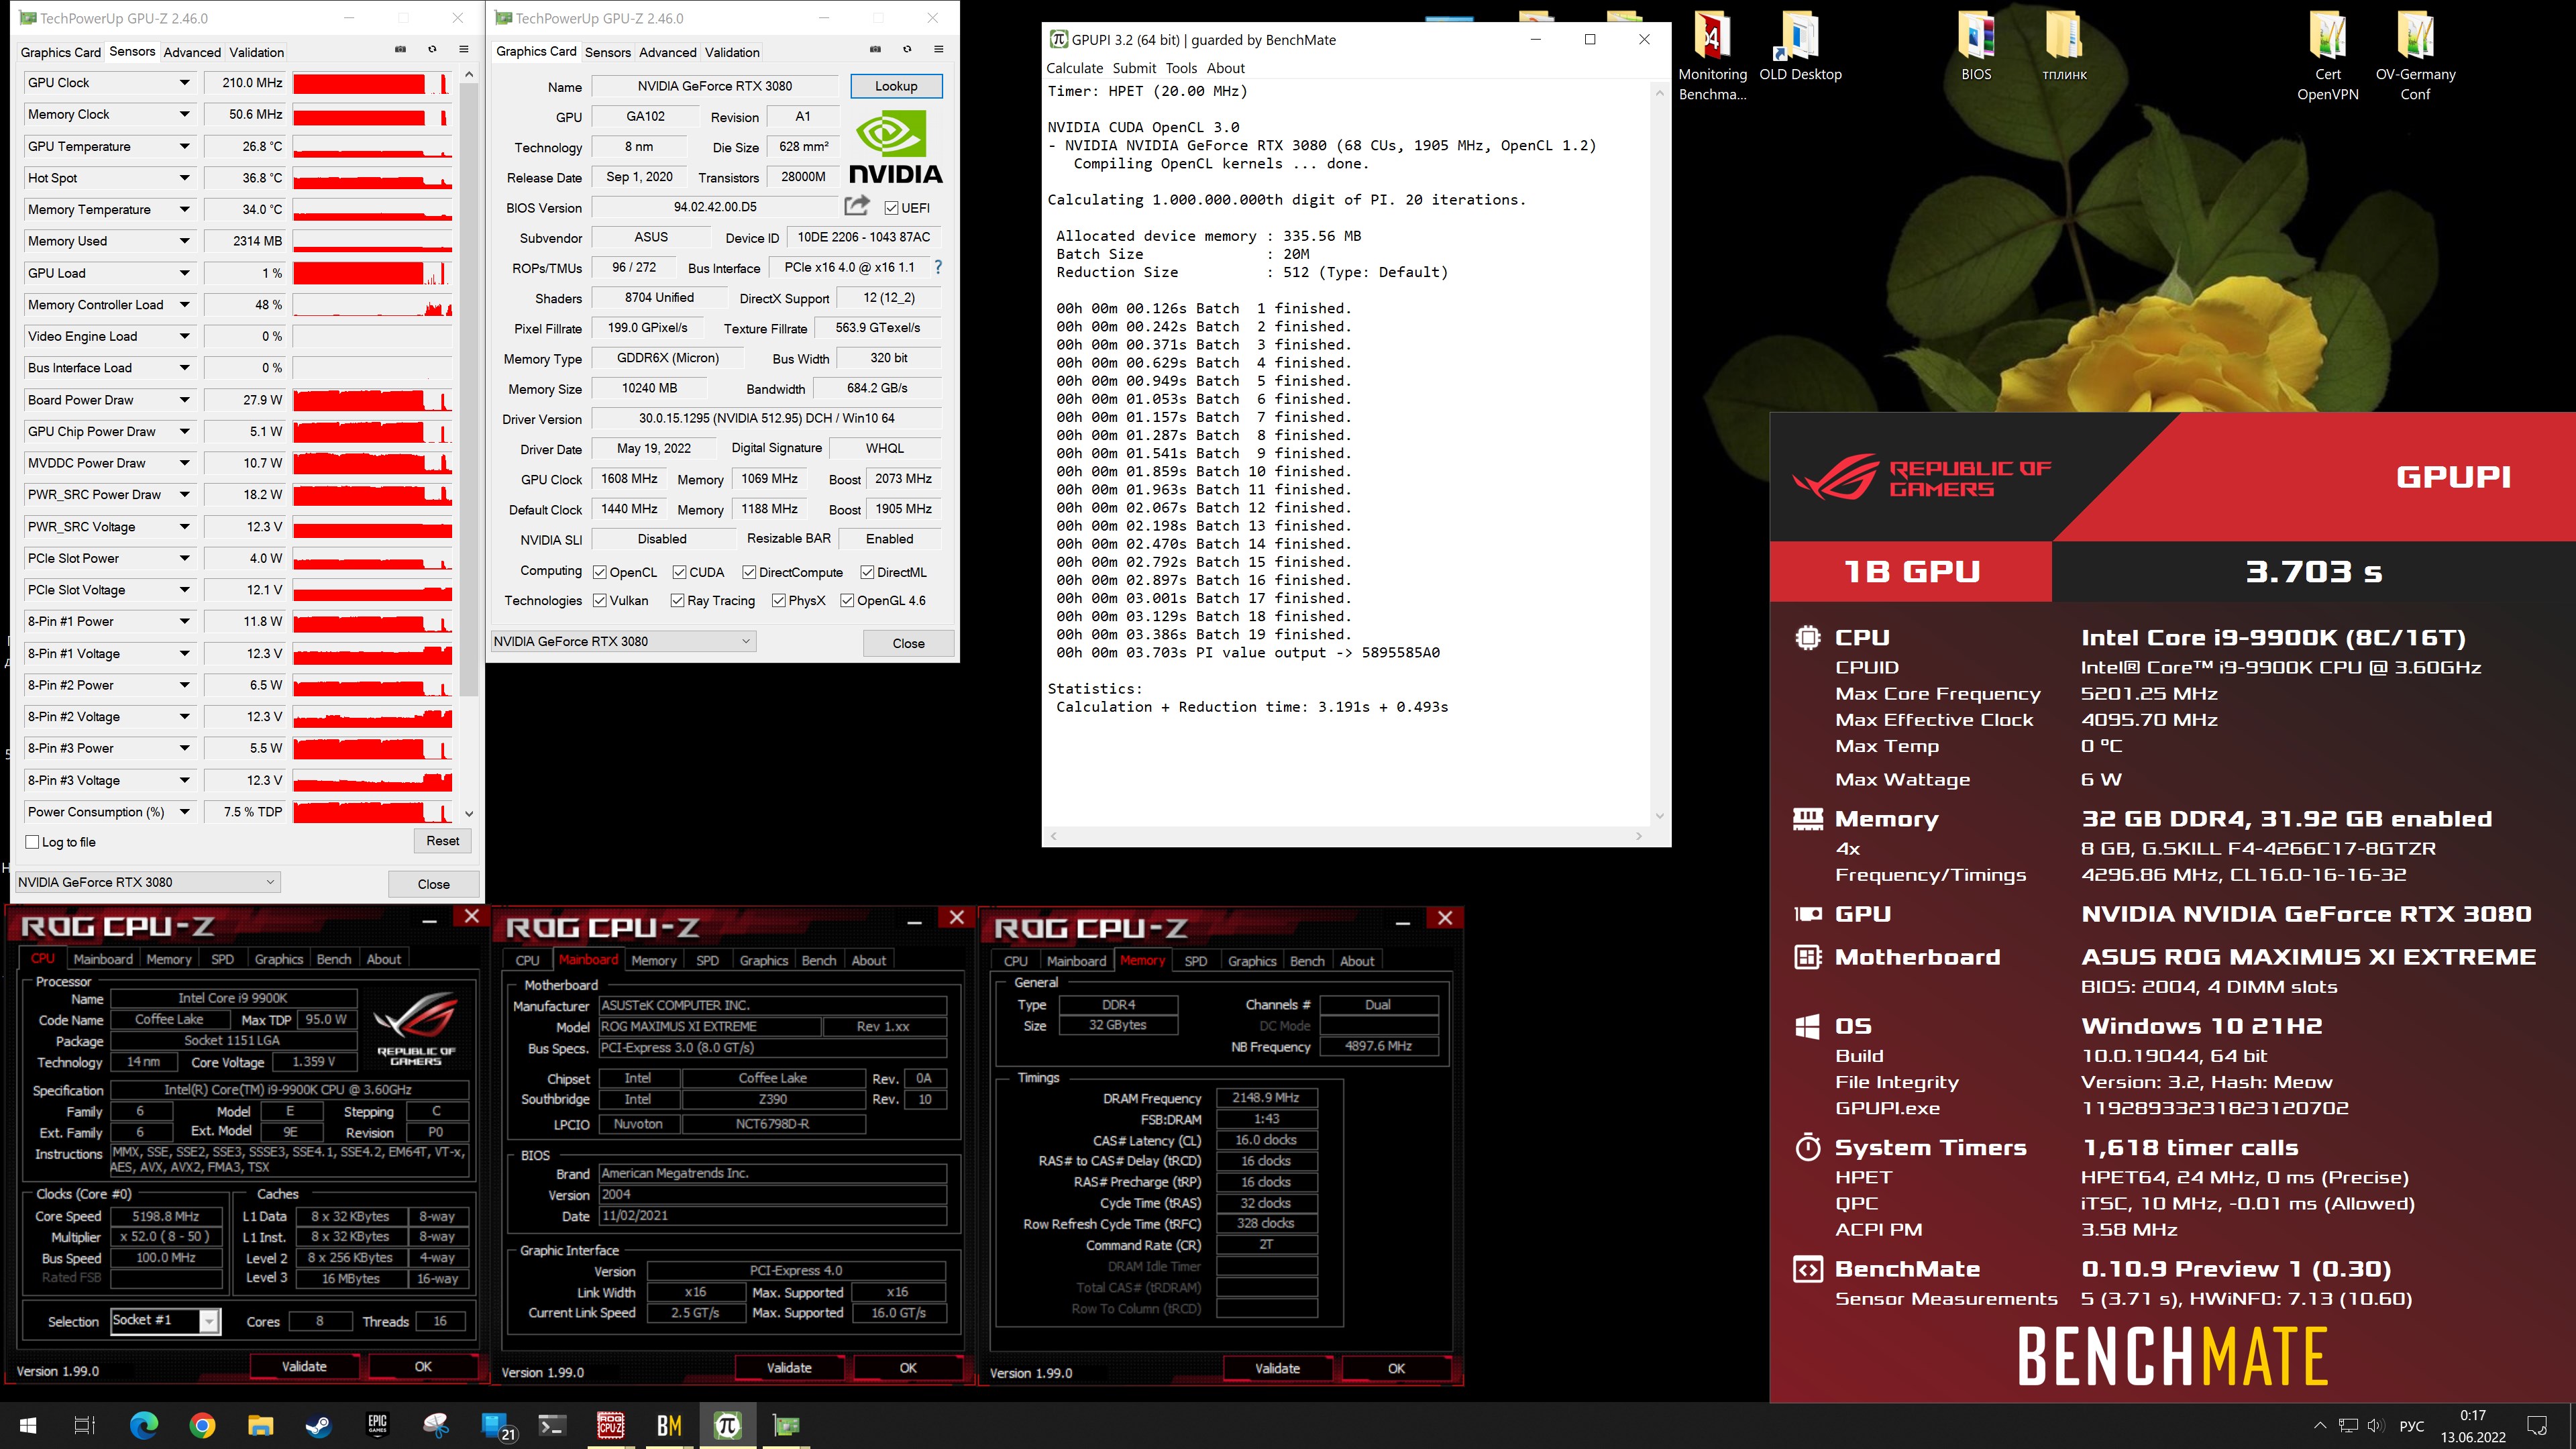Click the screenshot camera icon in GPU-Z Sensors window
Viewport: 2576px width, 1449px height.
pos(400,49)
